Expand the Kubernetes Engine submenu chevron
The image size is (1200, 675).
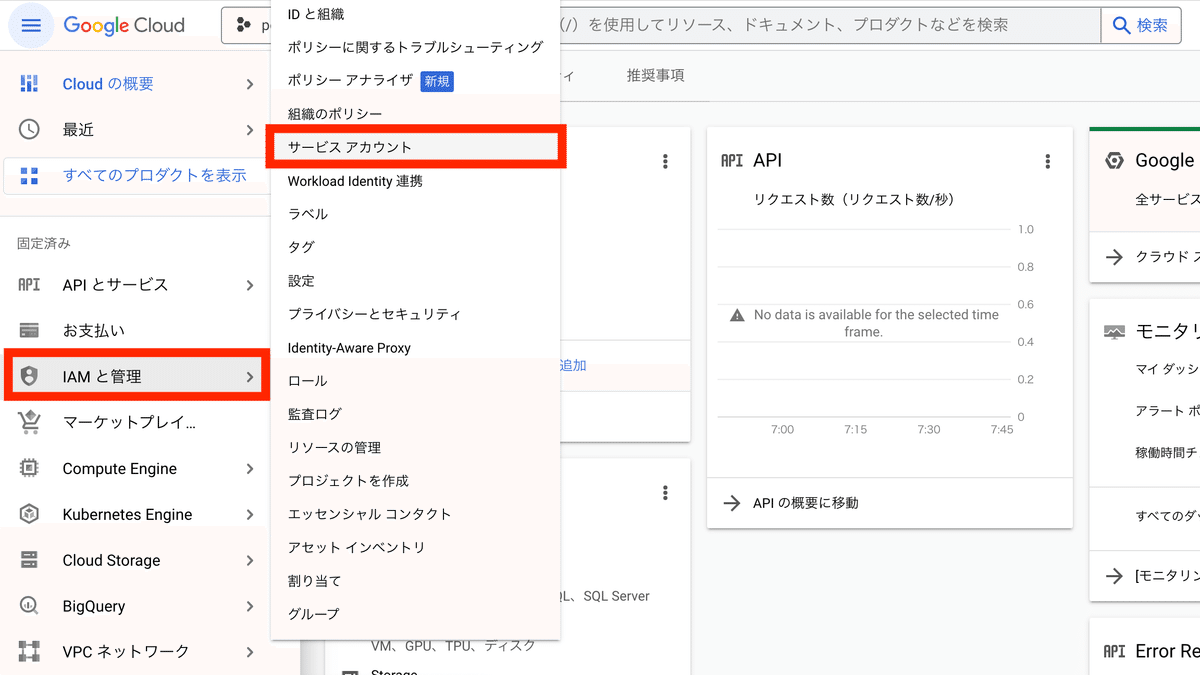coord(250,514)
